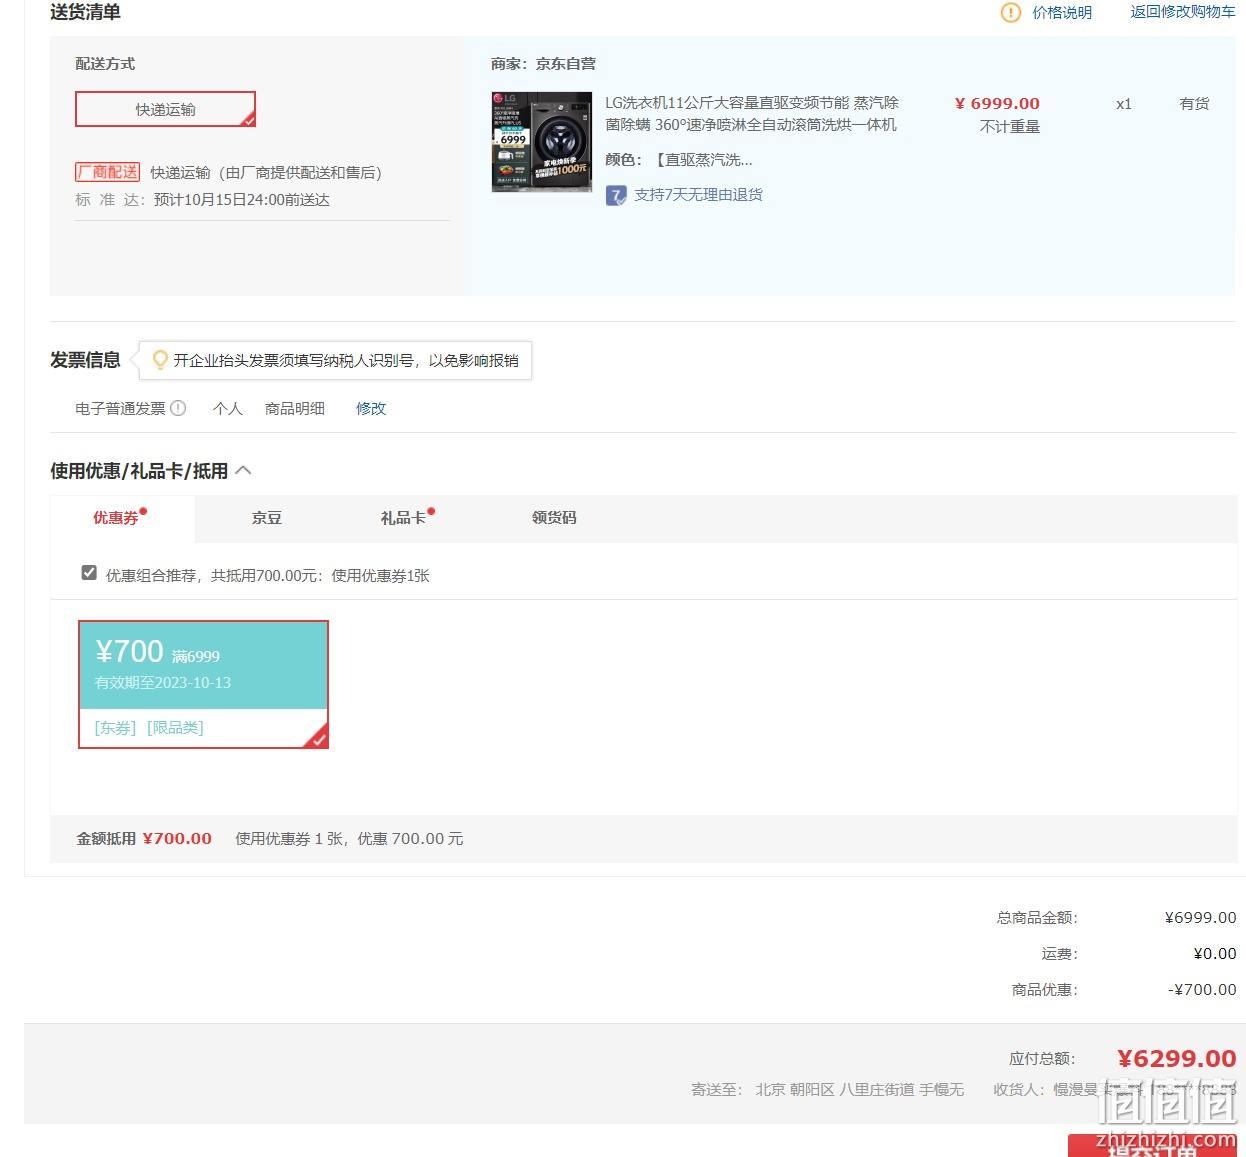Viewport: 1246px width, 1157px height.
Task: Click the 运费 value ¥0.00
Action: pyautogui.click(x=1215, y=954)
